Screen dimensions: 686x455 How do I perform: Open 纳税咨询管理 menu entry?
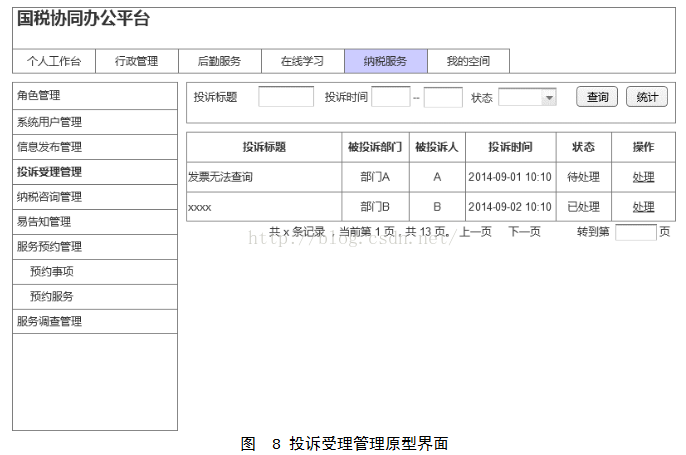click(95, 197)
